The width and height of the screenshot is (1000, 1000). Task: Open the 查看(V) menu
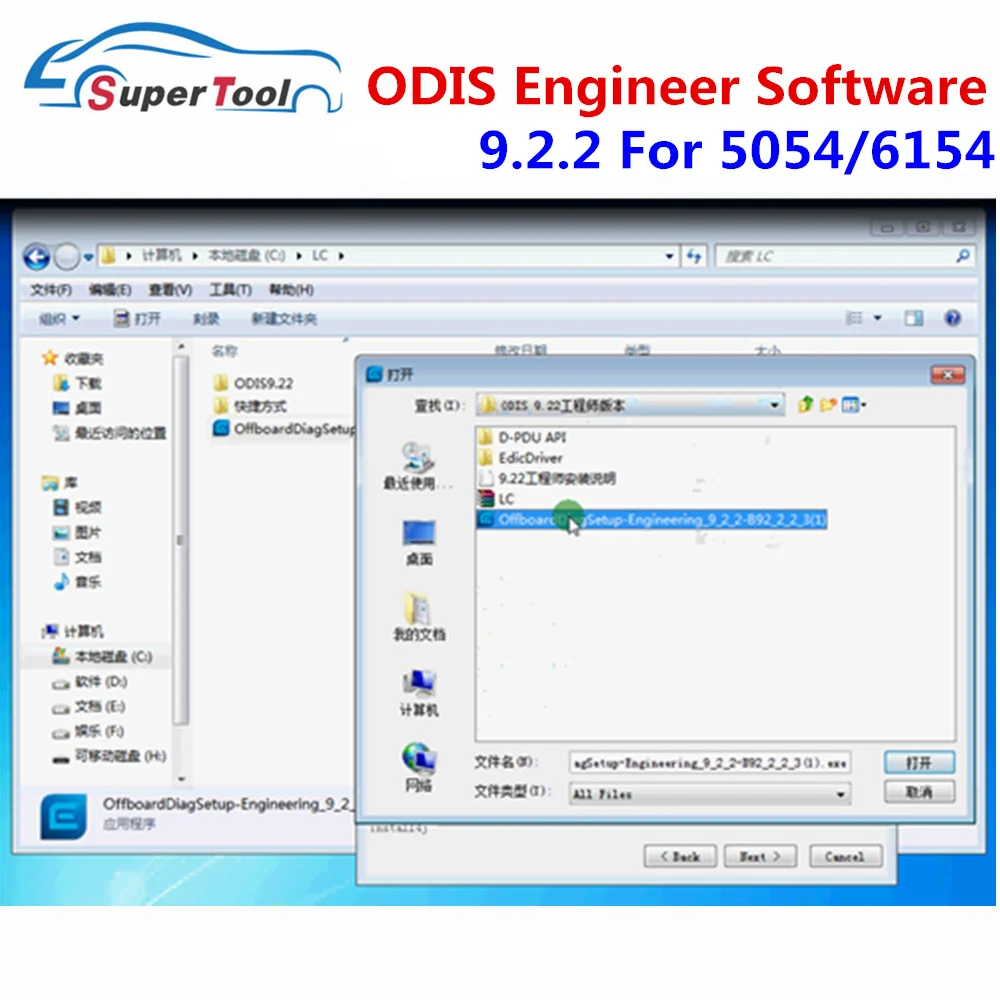[170, 290]
